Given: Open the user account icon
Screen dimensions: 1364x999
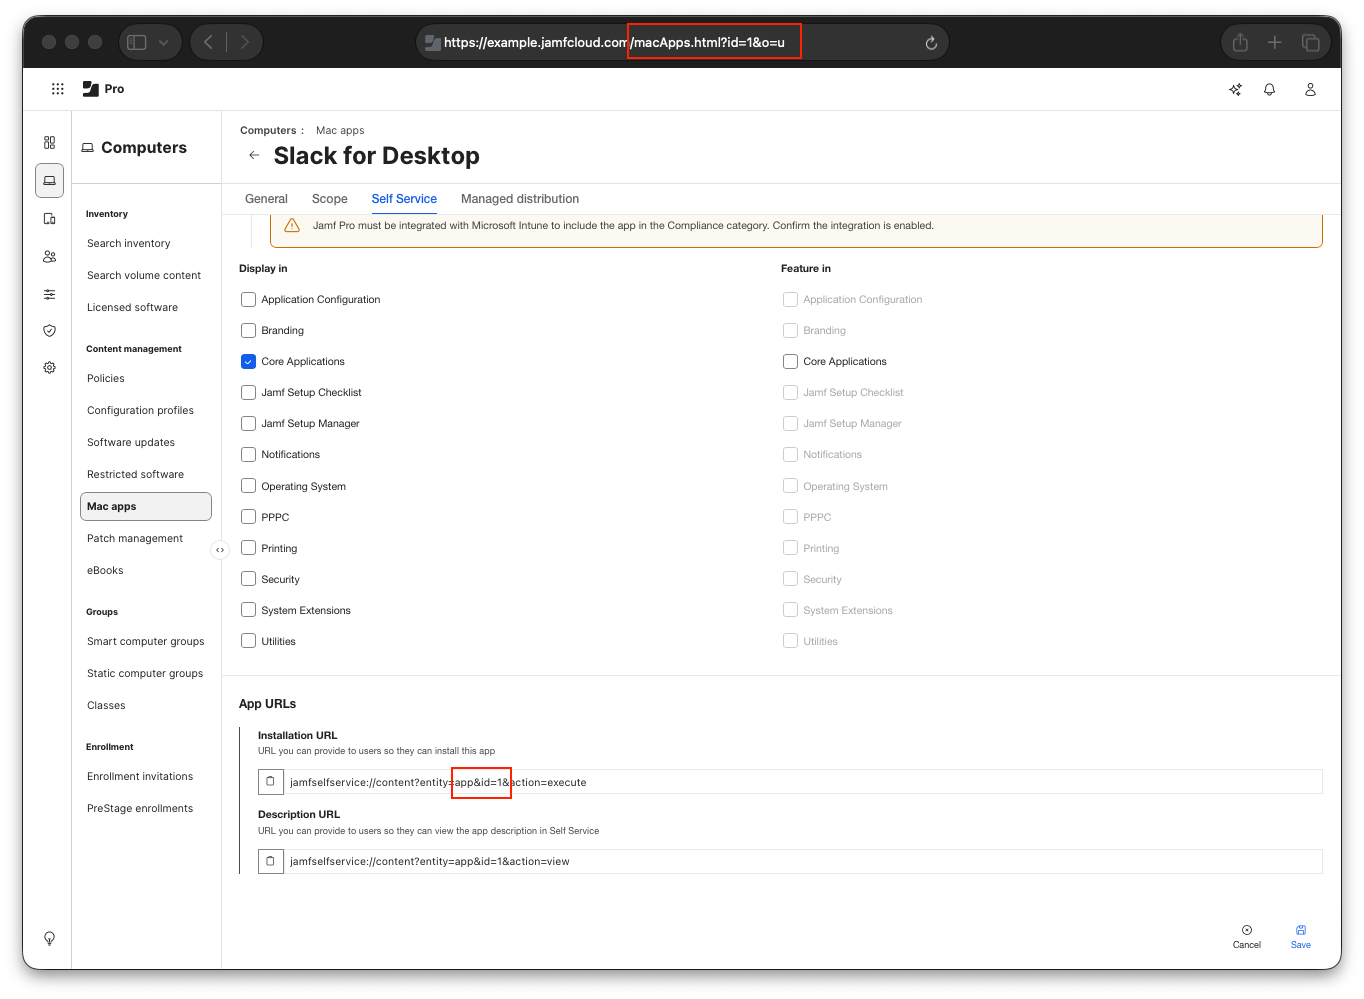Looking at the screenshot, I should tap(1310, 89).
